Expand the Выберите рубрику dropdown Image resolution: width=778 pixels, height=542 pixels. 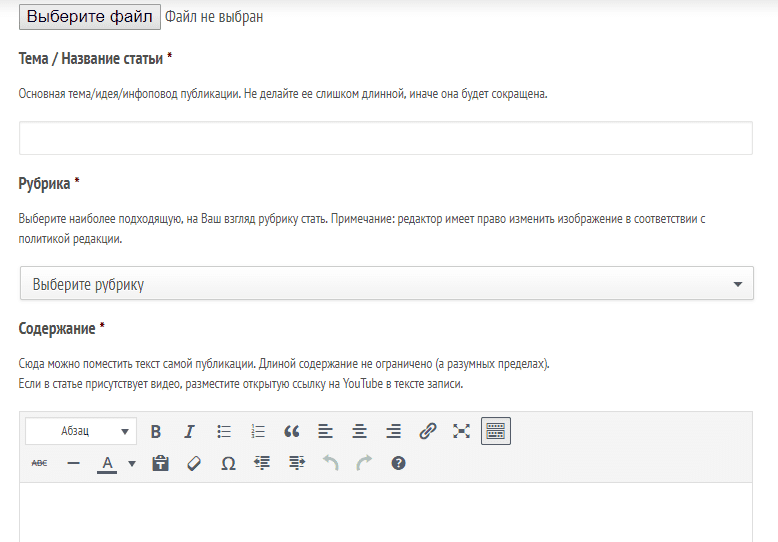pyautogui.click(x=386, y=284)
